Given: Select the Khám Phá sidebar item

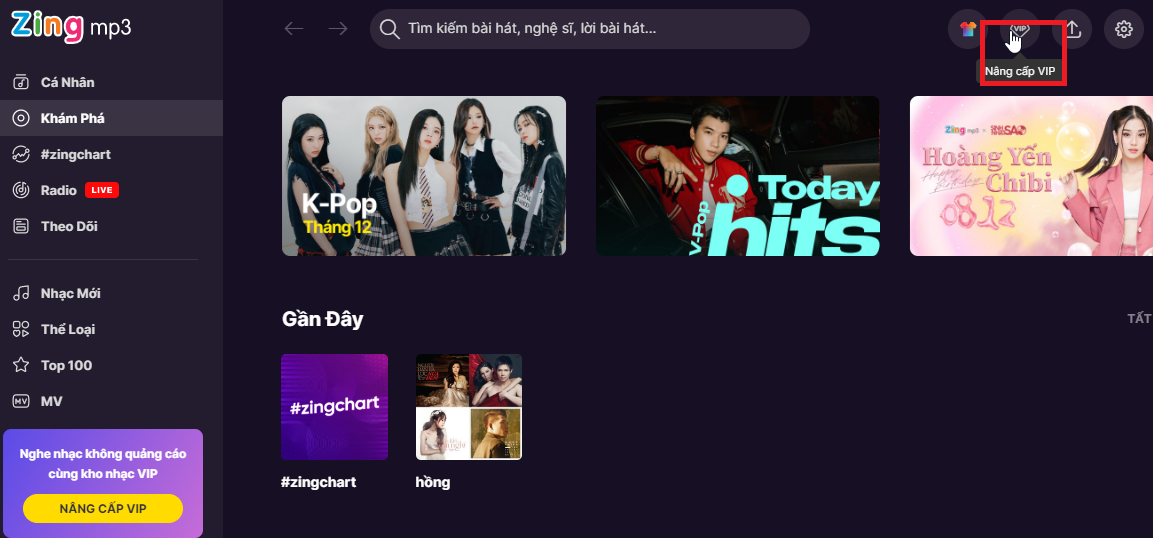Looking at the screenshot, I should coord(111,118).
